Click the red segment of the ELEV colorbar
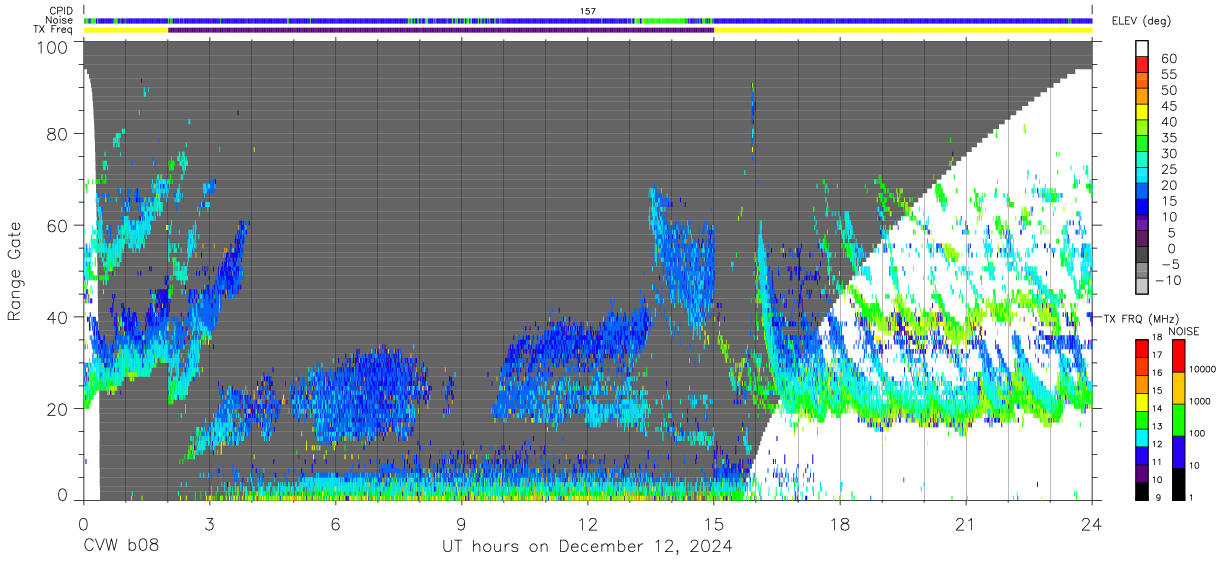Image resolution: width=1228 pixels, height=567 pixels. point(1143,63)
